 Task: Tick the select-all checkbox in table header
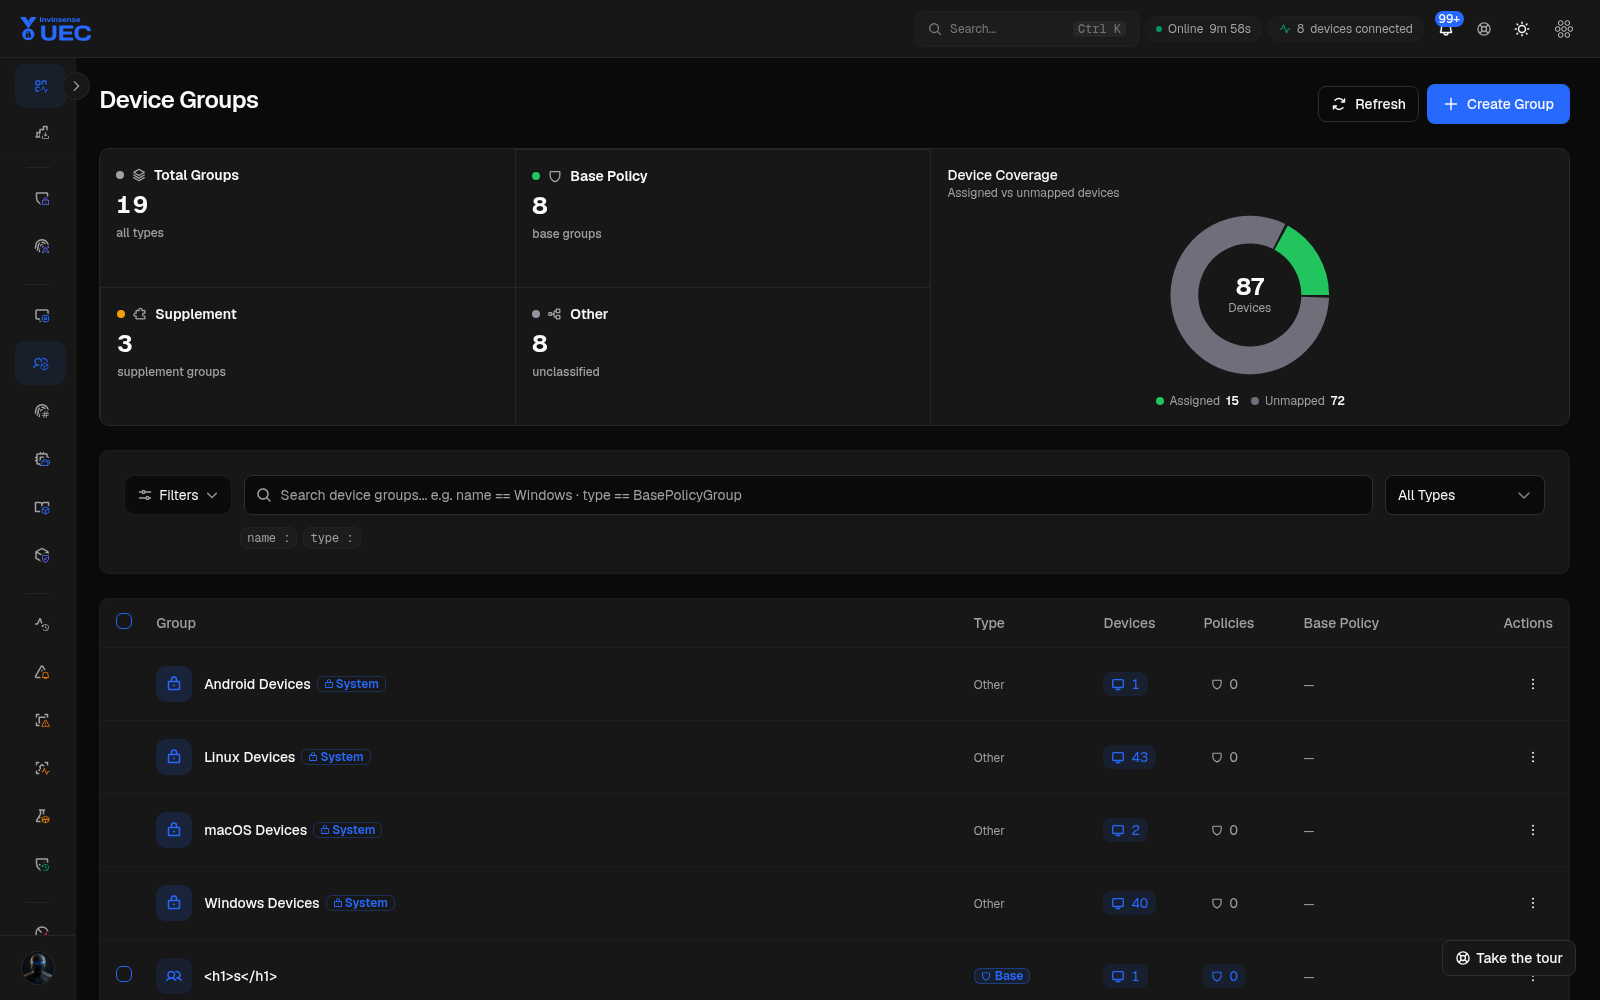click(x=124, y=621)
